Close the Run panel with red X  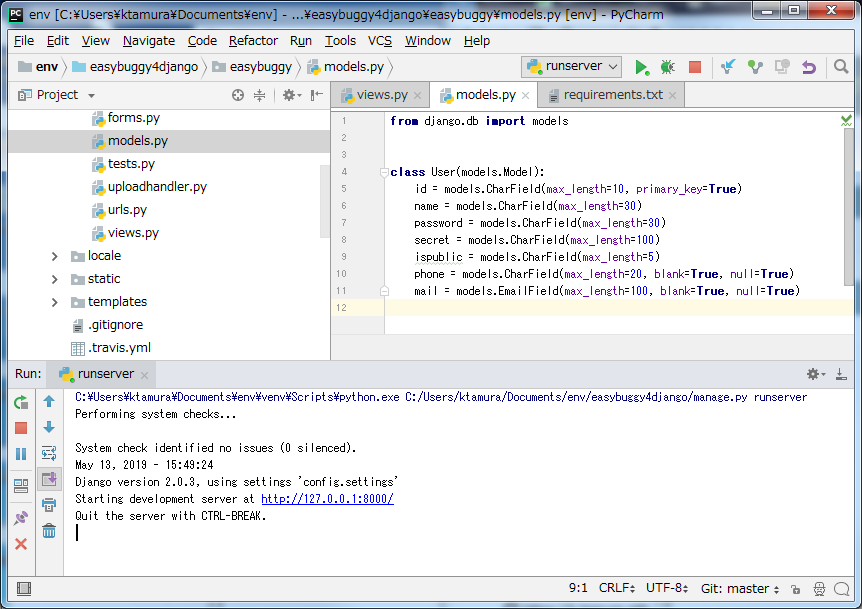tap(21, 544)
